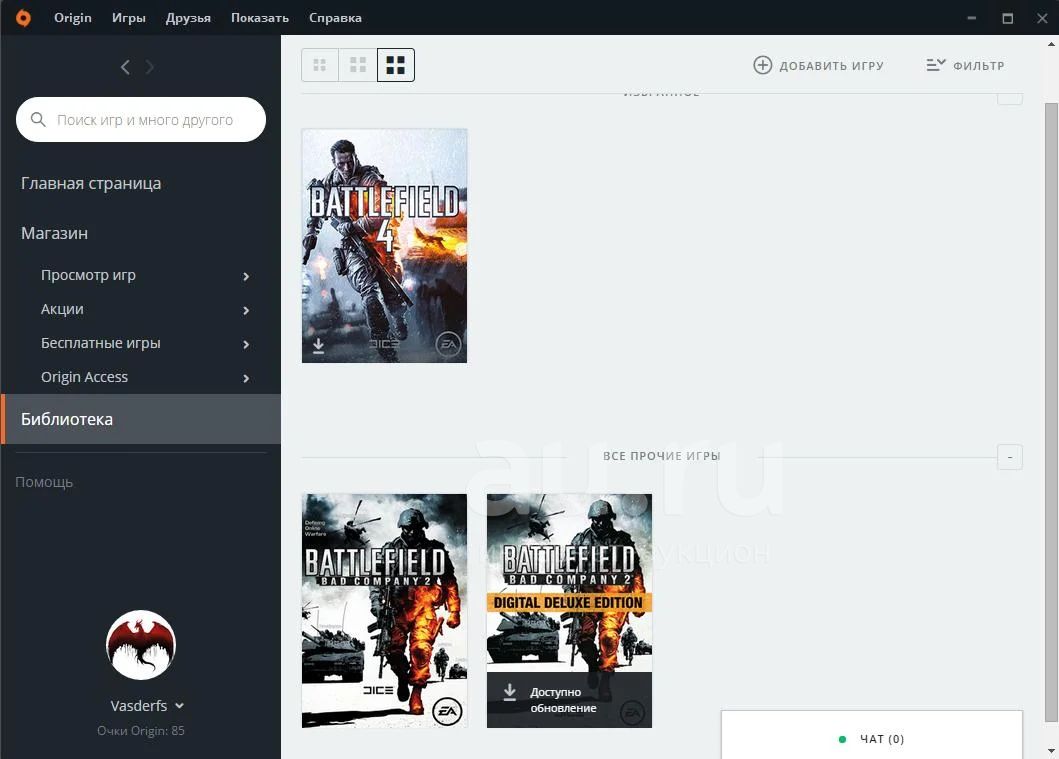
Task: Expand the Бесплатные игры chevron
Action: (246, 344)
